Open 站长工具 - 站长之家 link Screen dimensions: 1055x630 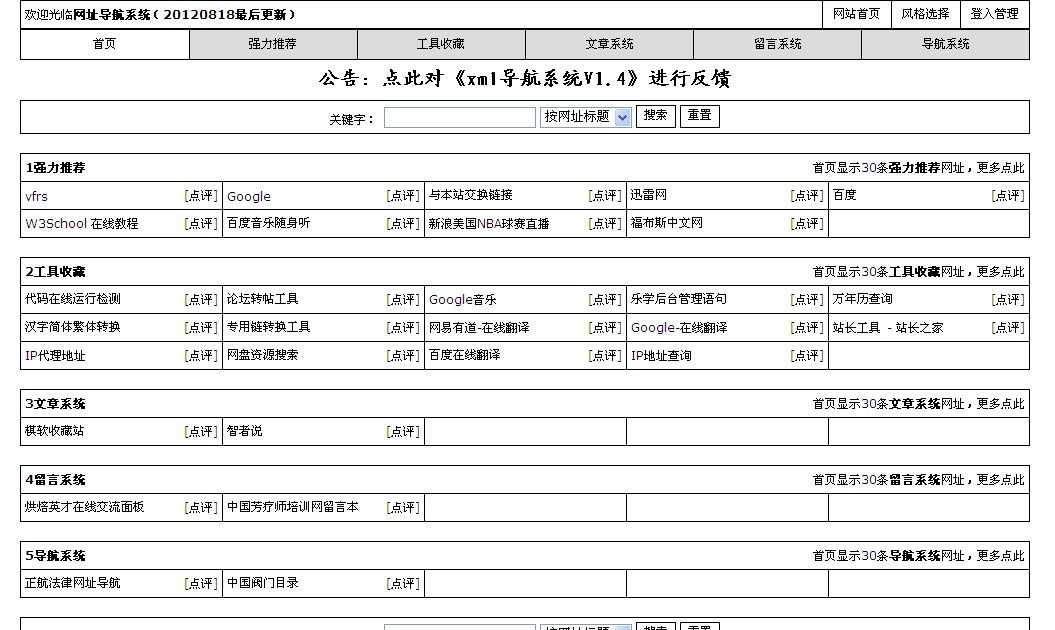[888, 328]
